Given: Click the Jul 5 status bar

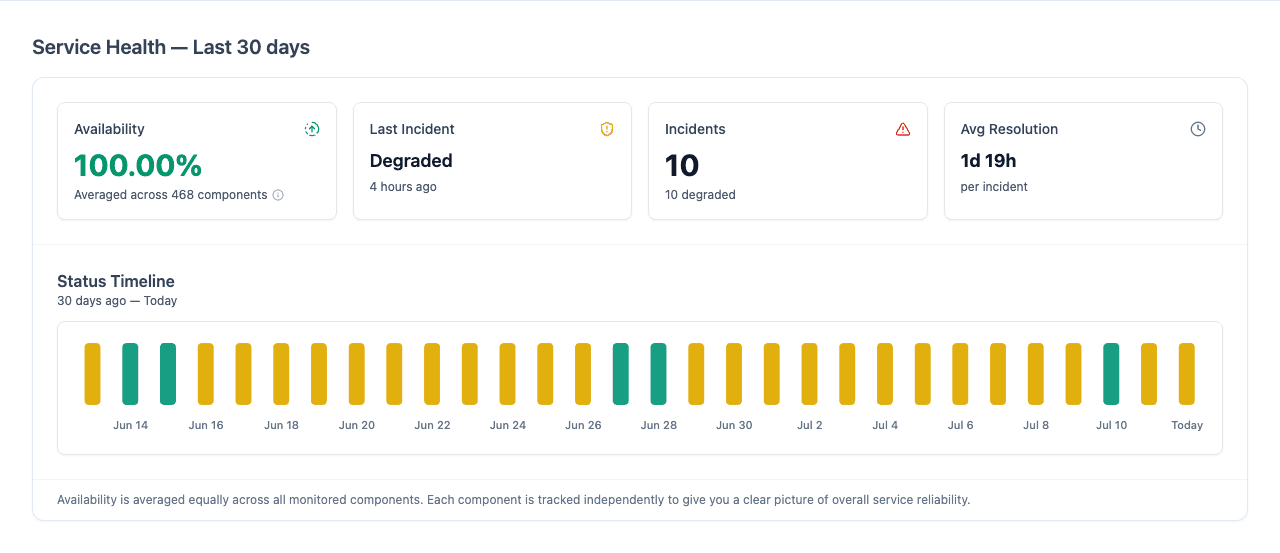Looking at the screenshot, I should click(x=923, y=374).
